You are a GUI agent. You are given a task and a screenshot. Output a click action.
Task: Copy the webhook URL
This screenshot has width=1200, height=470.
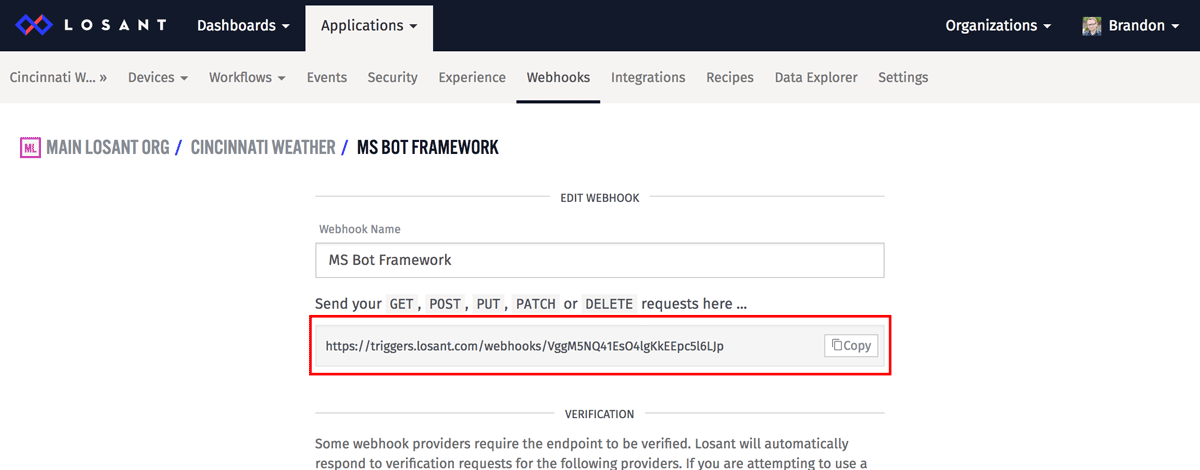coord(851,346)
